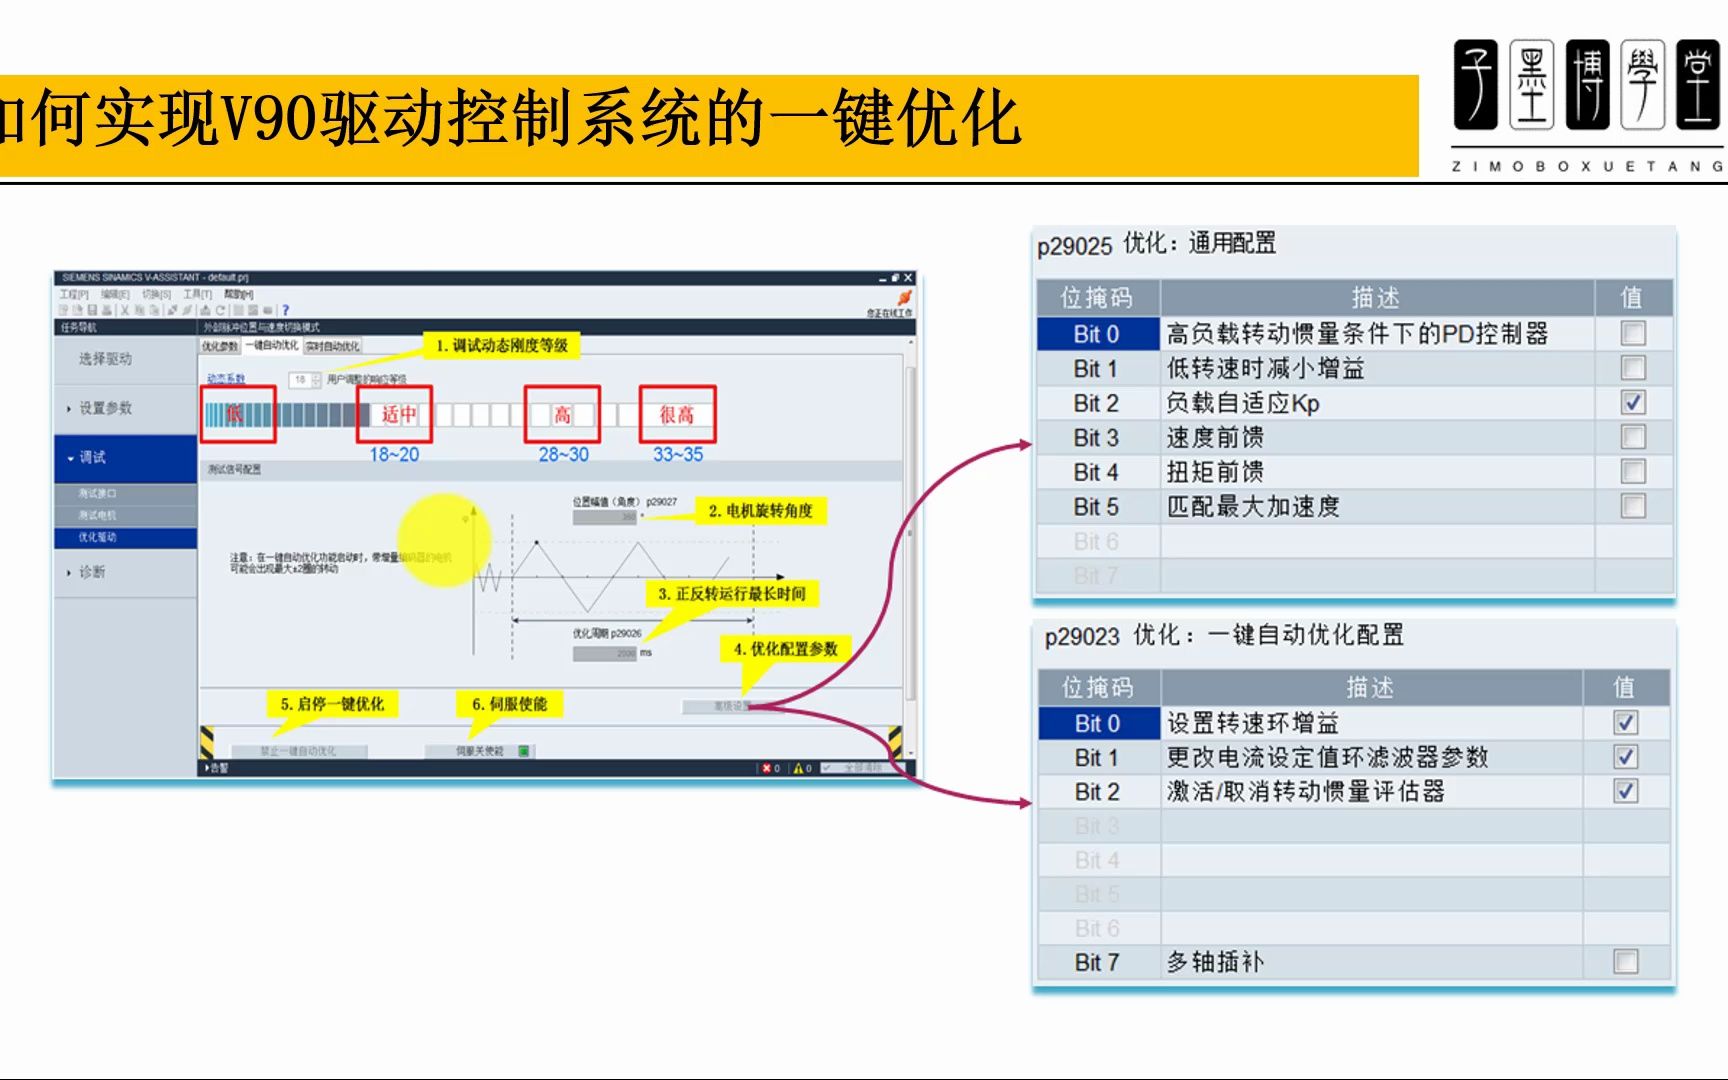Toggle Bit 1 reduce gain at low speed checkbox
1728x1080 pixels.
tap(1633, 368)
